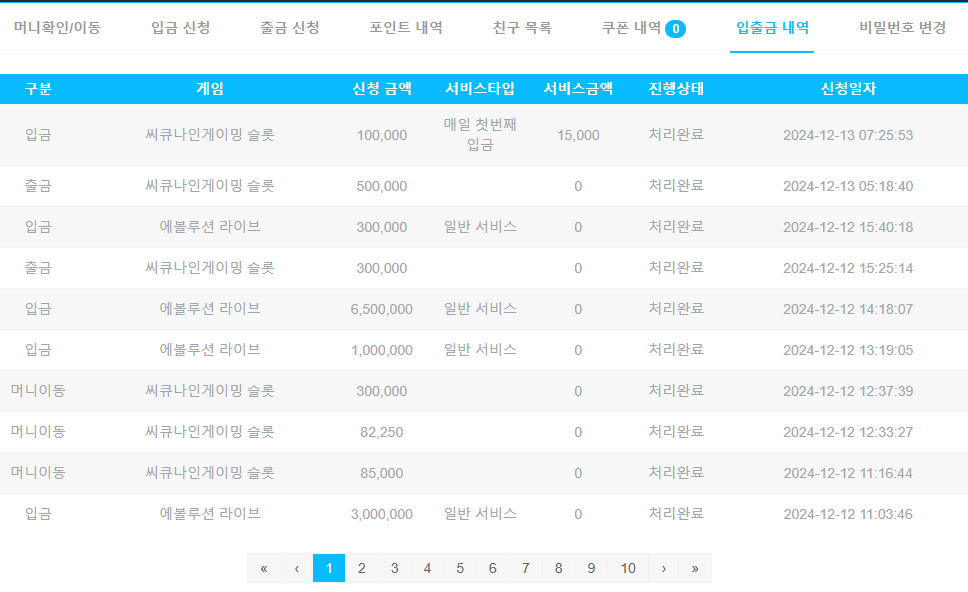968x592 pixels.
Task: Click the date 2024-12-12 11:03:46
Action: tap(848, 514)
